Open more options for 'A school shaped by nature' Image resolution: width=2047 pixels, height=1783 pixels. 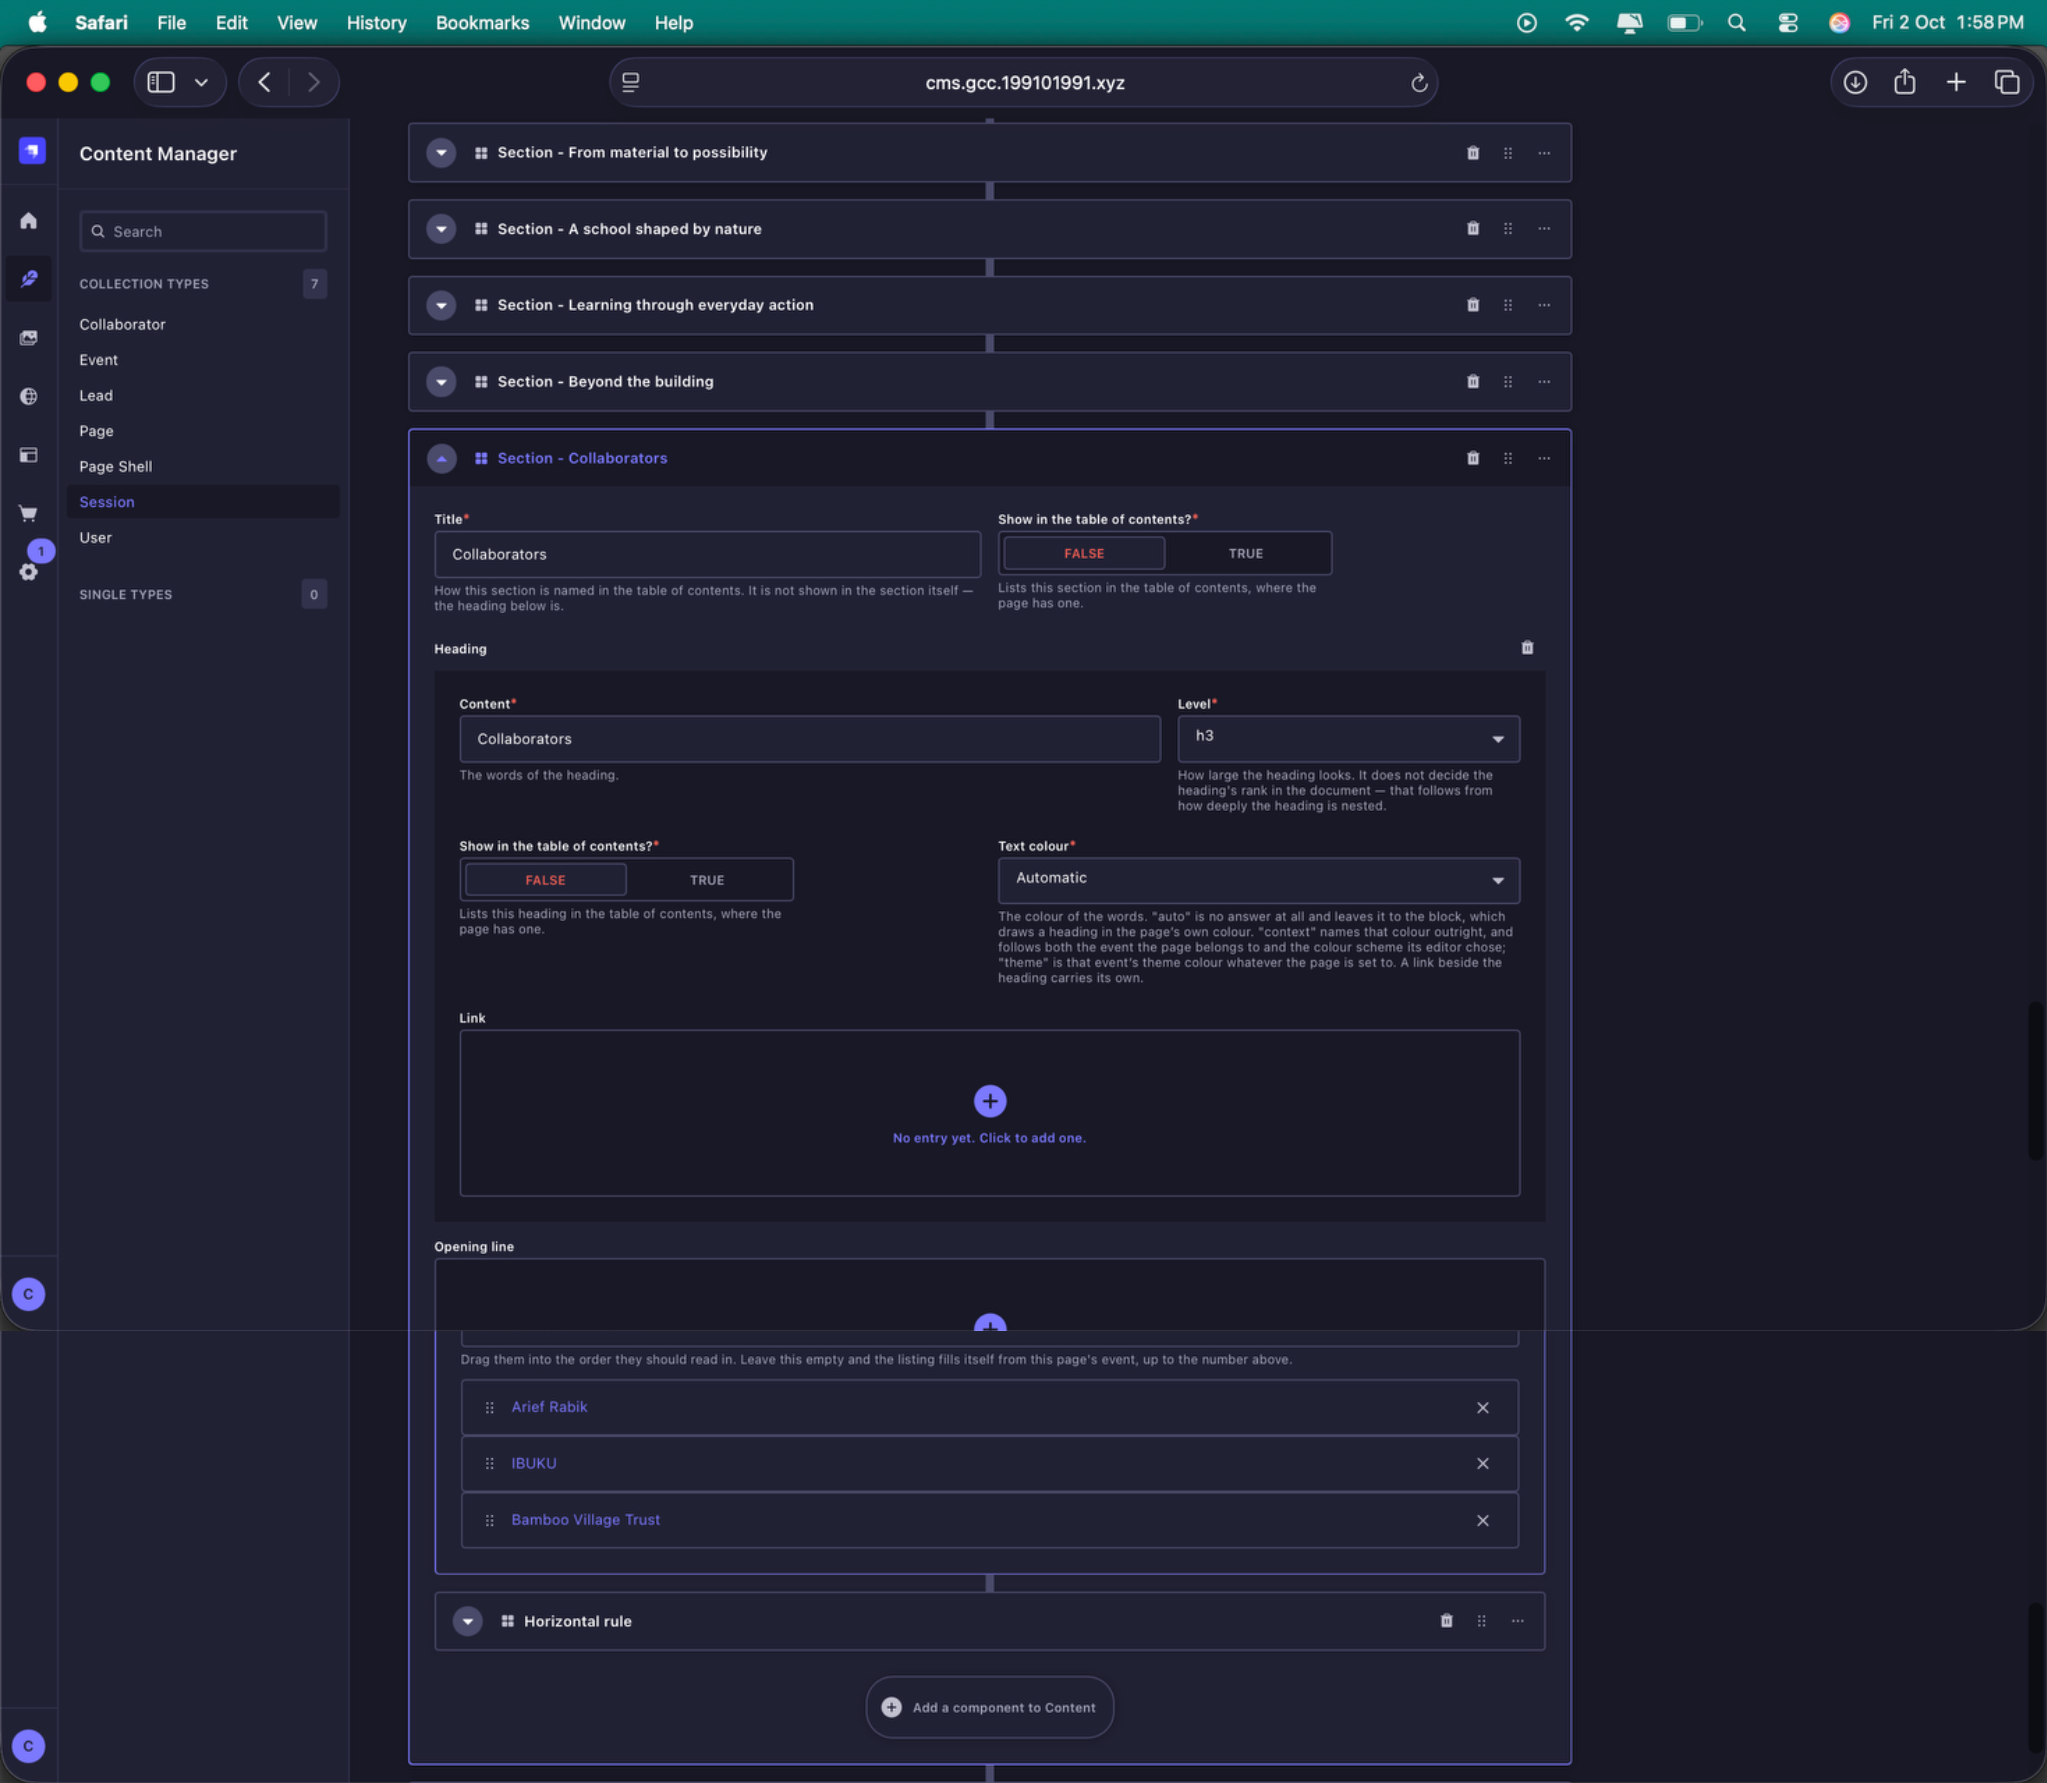click(x=1544, y=229)
